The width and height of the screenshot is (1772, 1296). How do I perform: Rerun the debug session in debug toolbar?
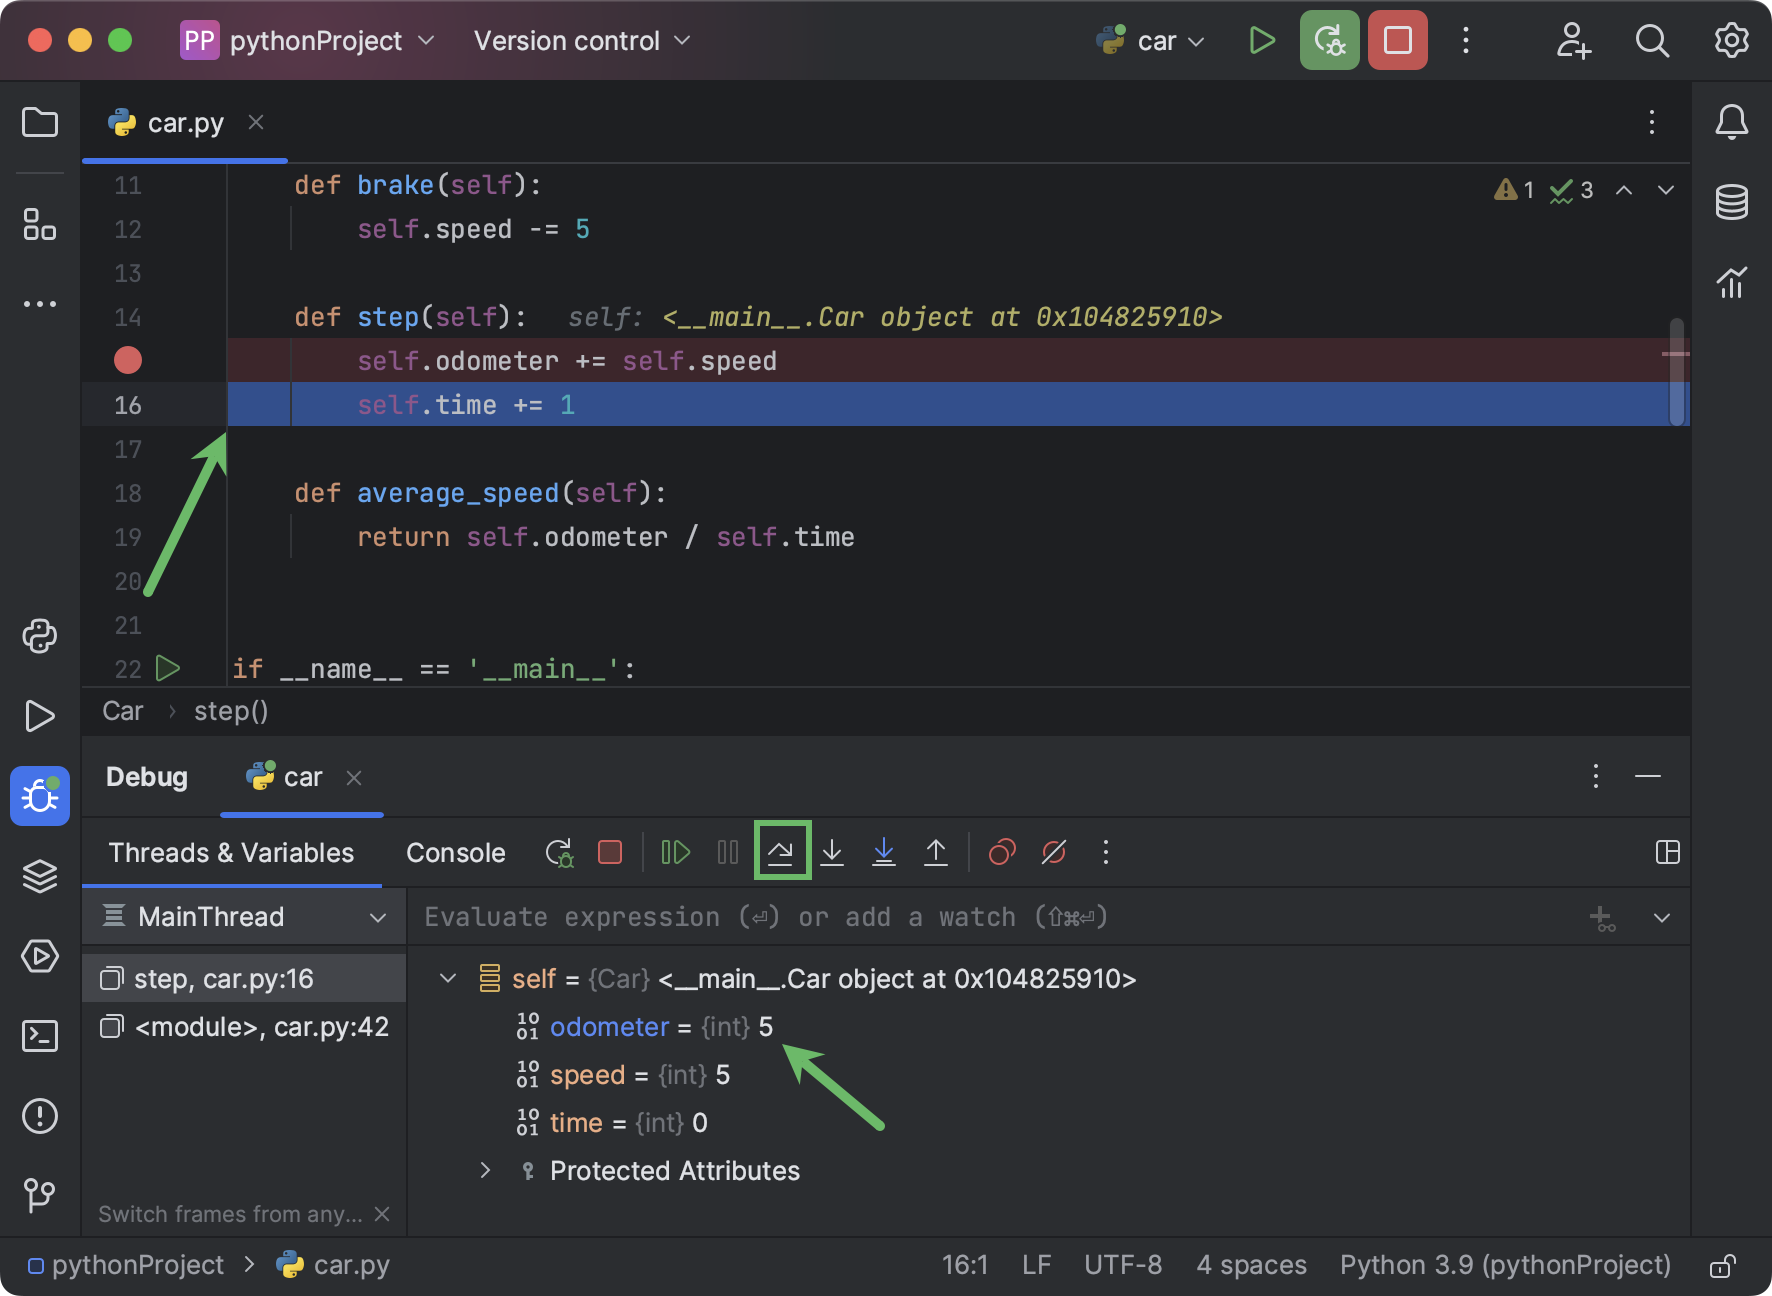tap(559, 853)
